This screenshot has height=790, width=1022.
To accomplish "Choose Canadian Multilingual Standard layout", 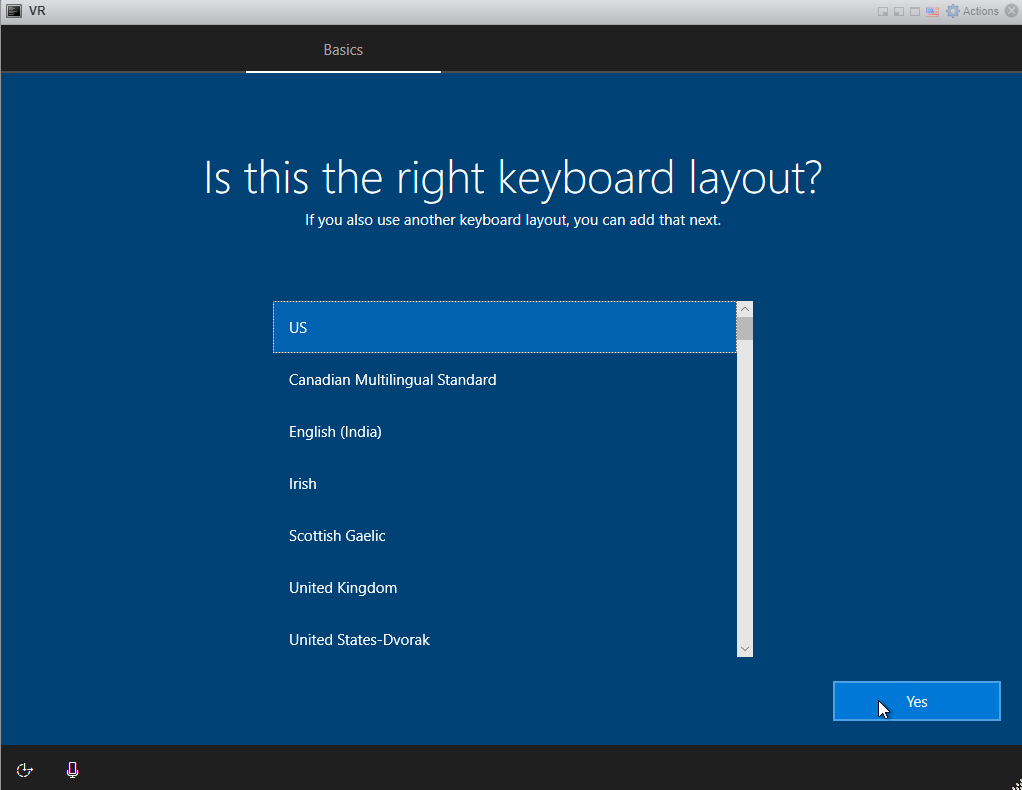I will point(504,379).
